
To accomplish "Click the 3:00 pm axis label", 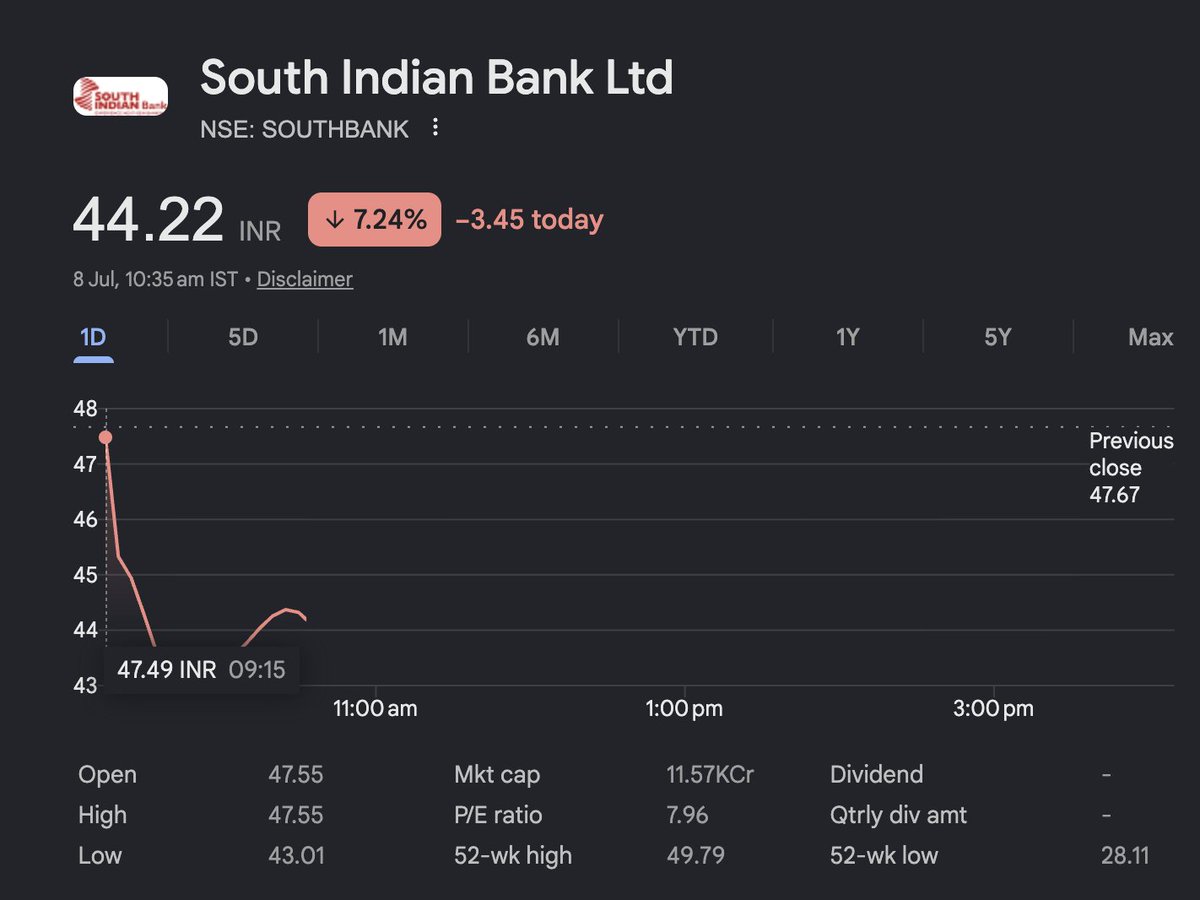I will click(993, 709).
